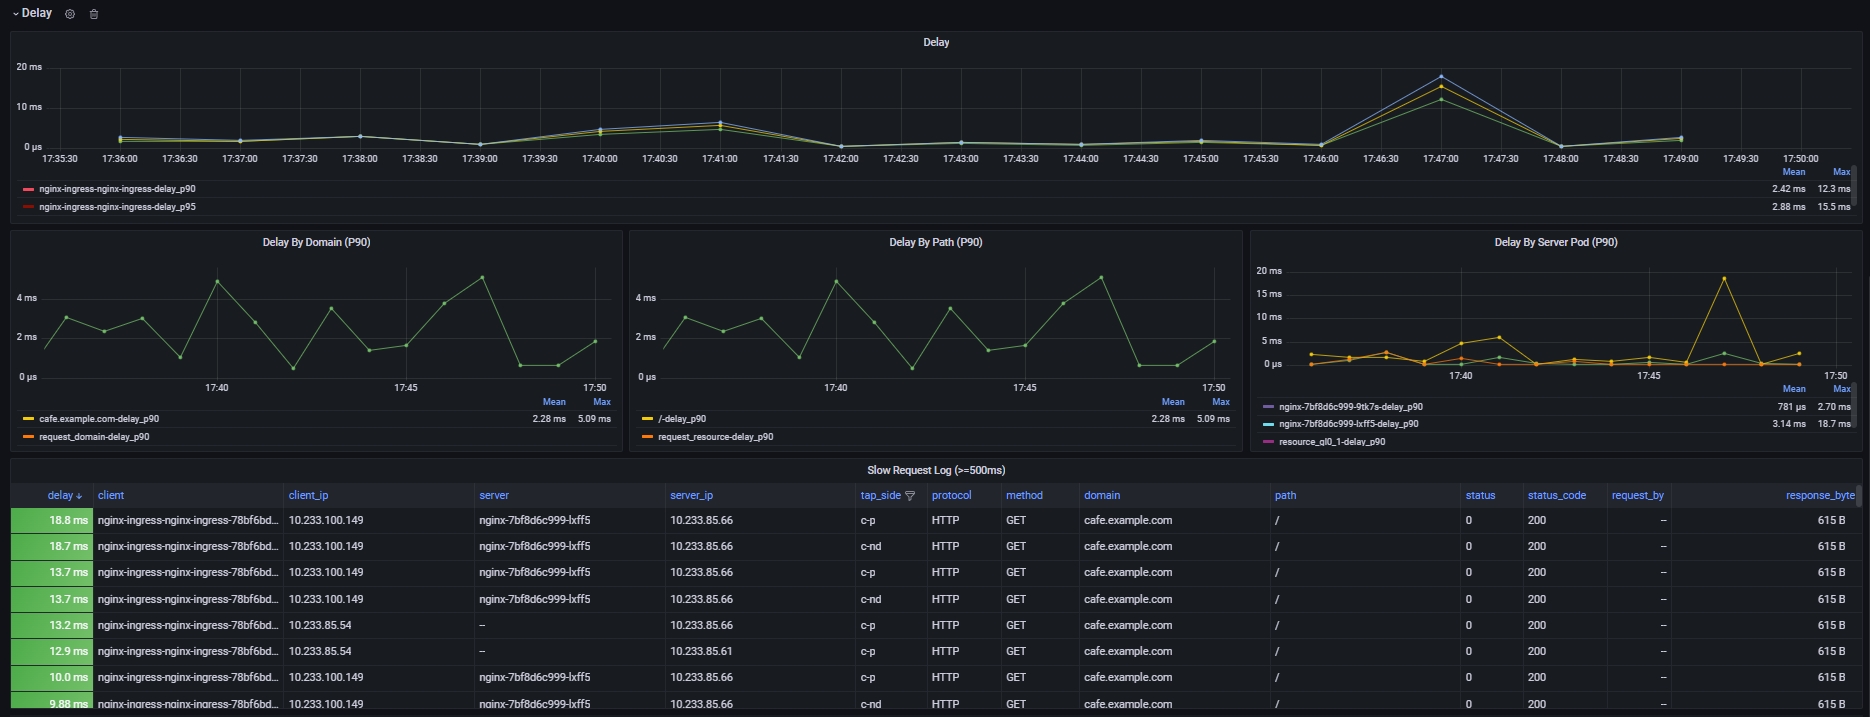Sort table by path column
This screenshot has width=1870, height=717.
1285,496
